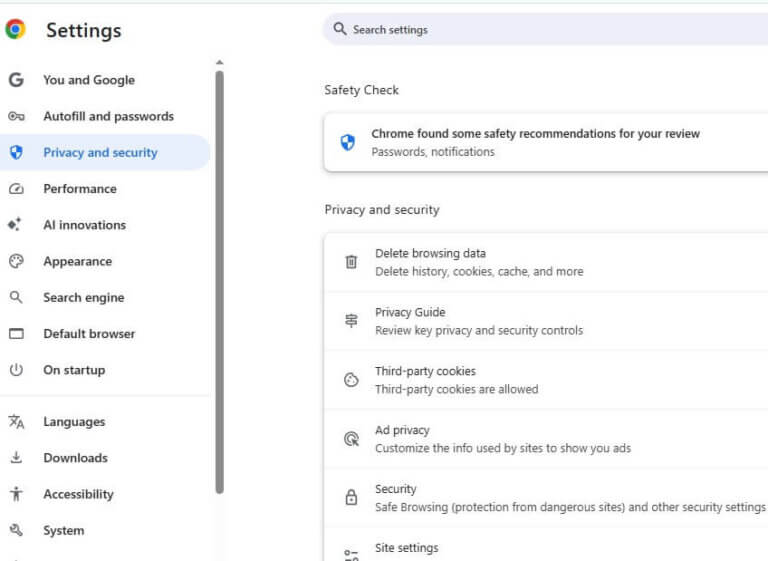This screenshot has width=768, height=561.
Task: Open the Search engine settings section
Action: 82,298
